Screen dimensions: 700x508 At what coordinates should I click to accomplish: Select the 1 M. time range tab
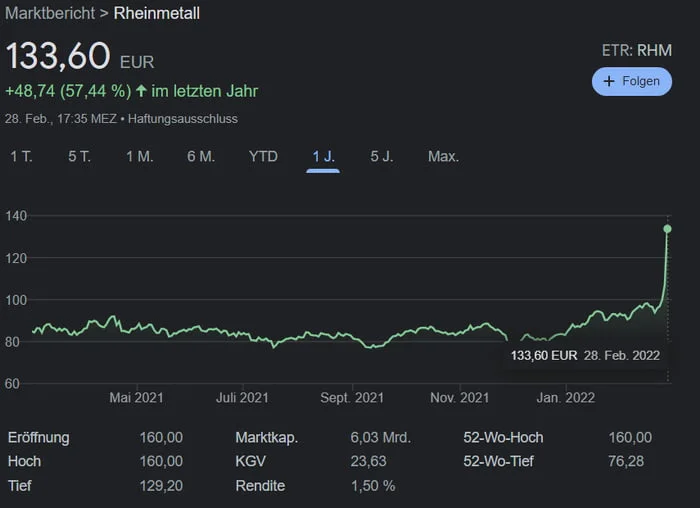tap(140, 156)
